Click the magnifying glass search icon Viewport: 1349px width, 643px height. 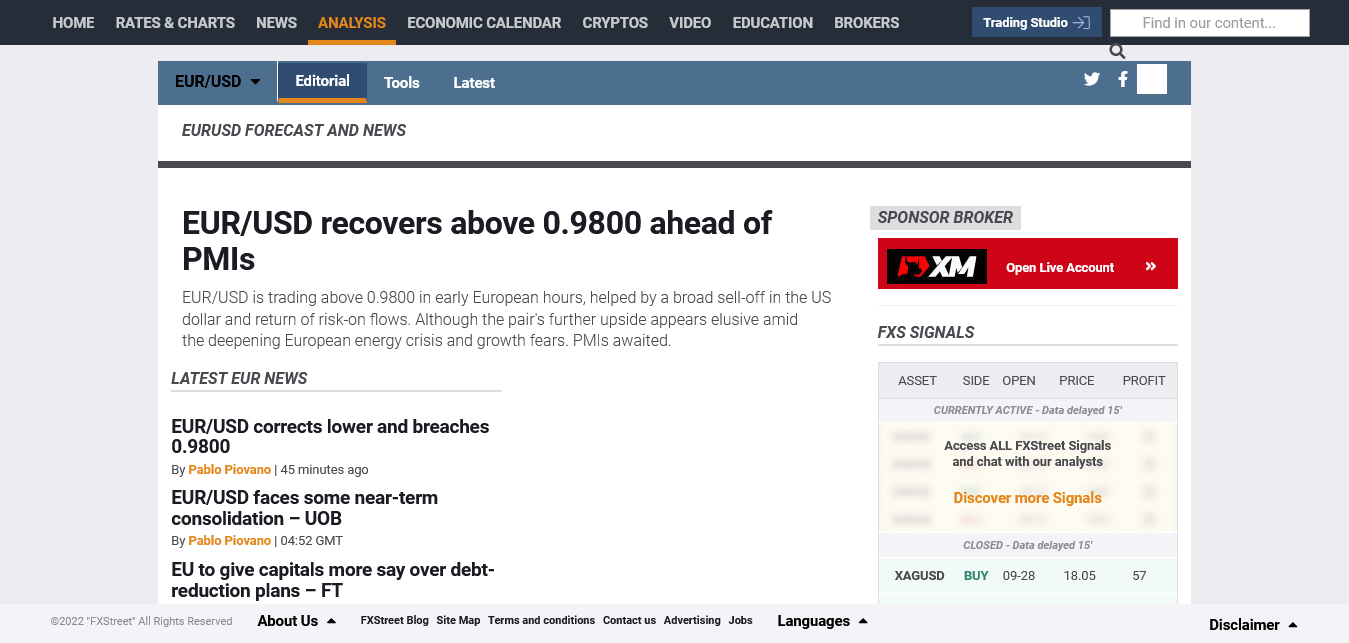[x=1117, y=52]
